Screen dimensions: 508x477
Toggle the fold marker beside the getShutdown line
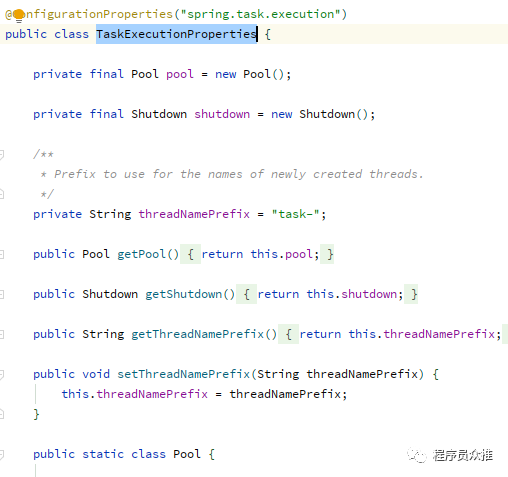2,294
